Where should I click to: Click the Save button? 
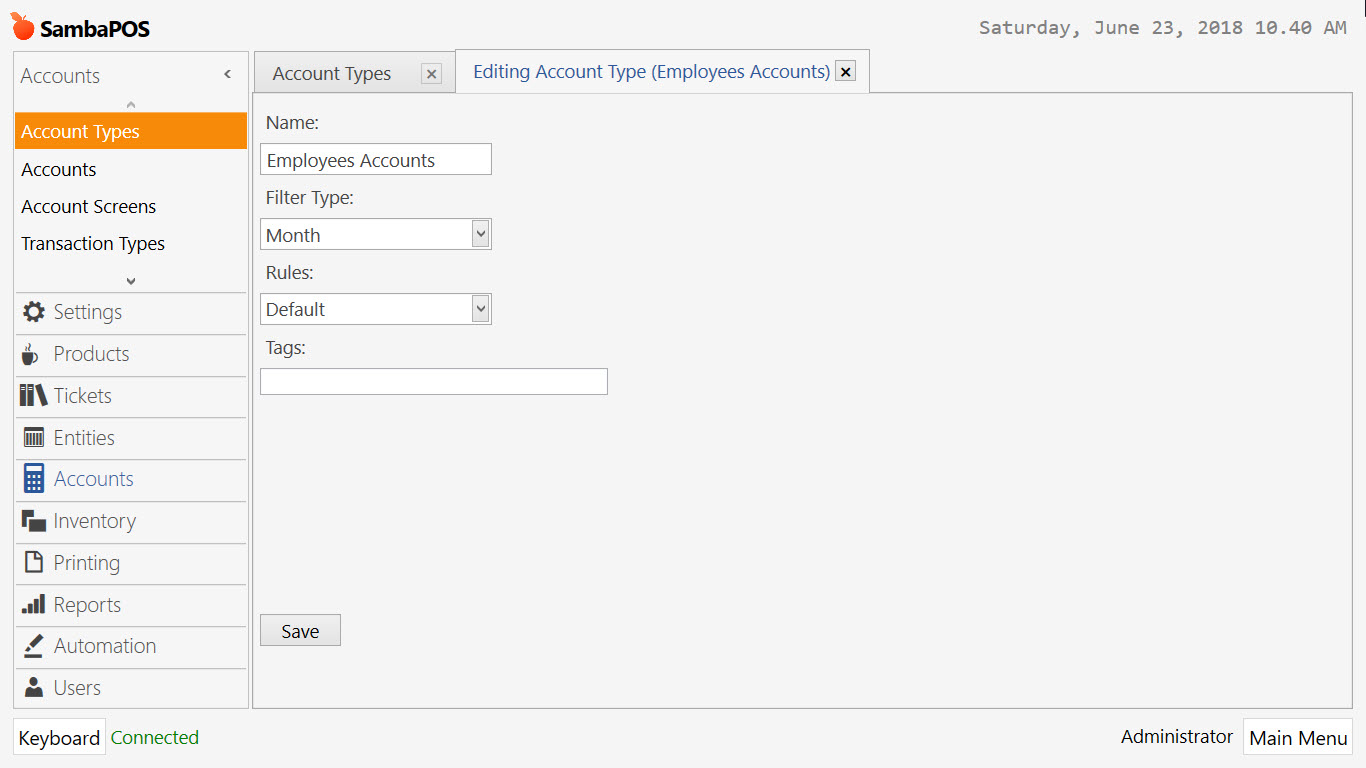(299, 630)
